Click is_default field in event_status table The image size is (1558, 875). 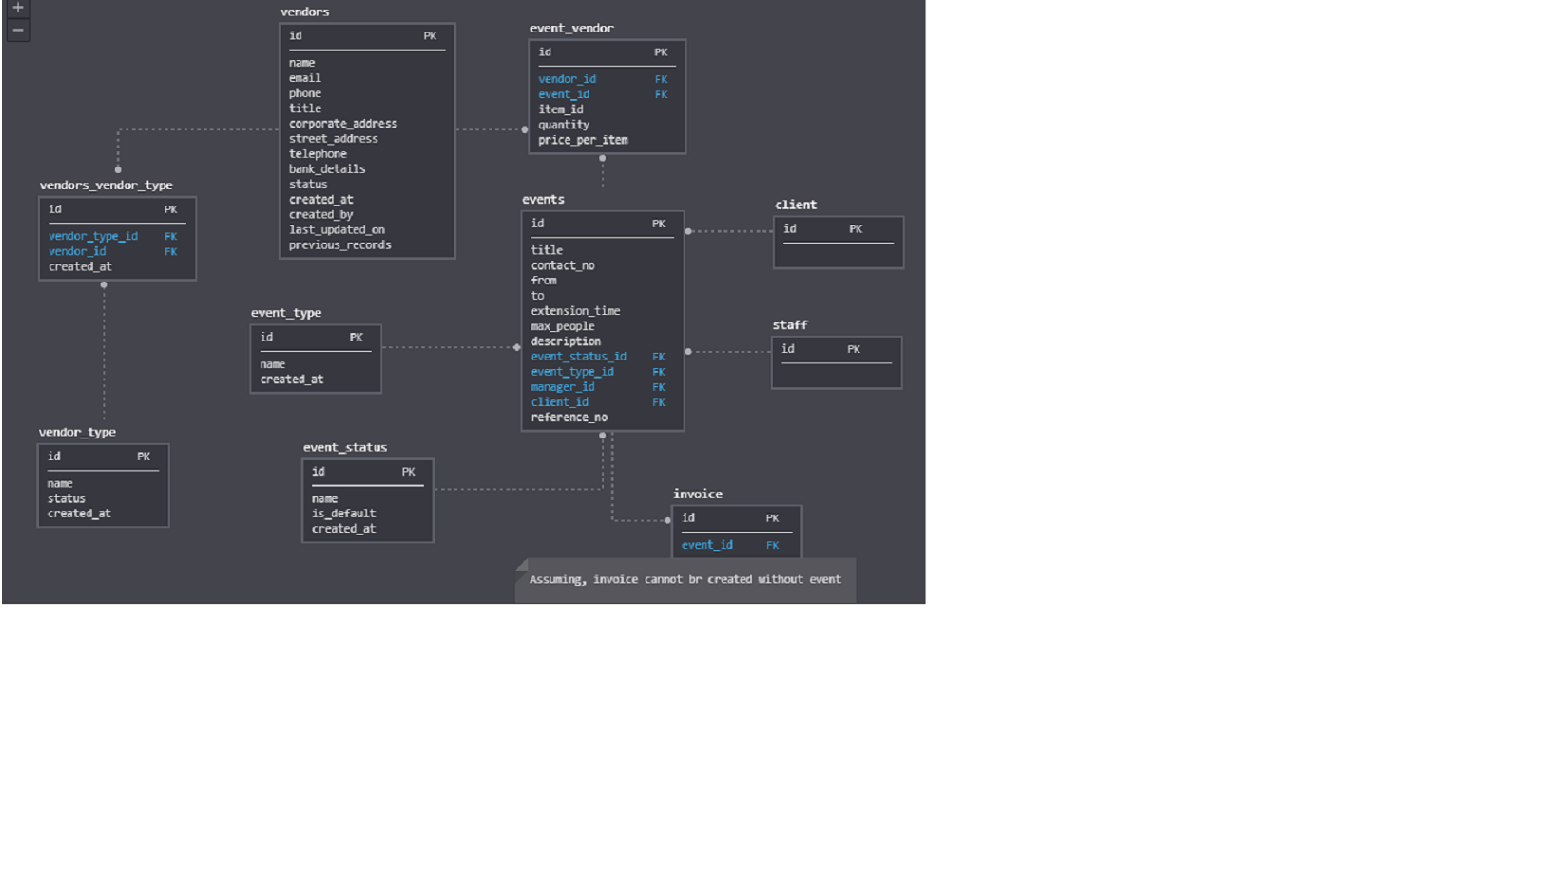pos(344,514)
